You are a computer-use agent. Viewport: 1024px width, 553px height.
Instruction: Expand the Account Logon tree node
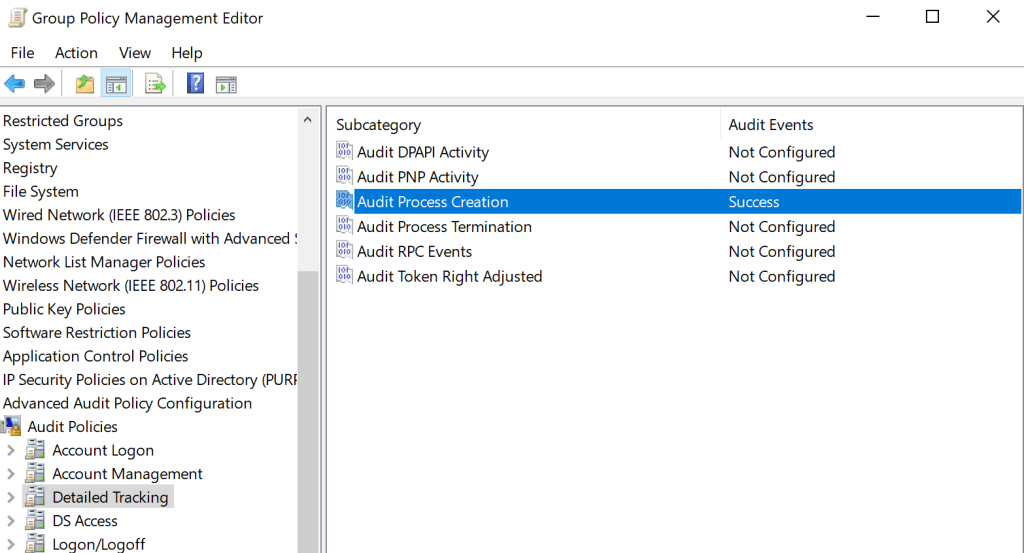11,451
